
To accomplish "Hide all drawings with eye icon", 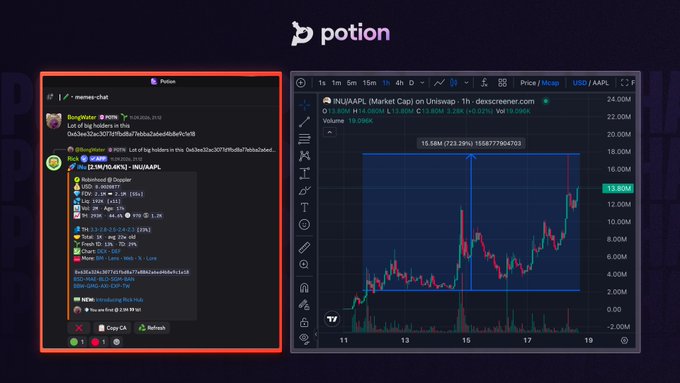I will pyautogui.click(x=304, y=338).
